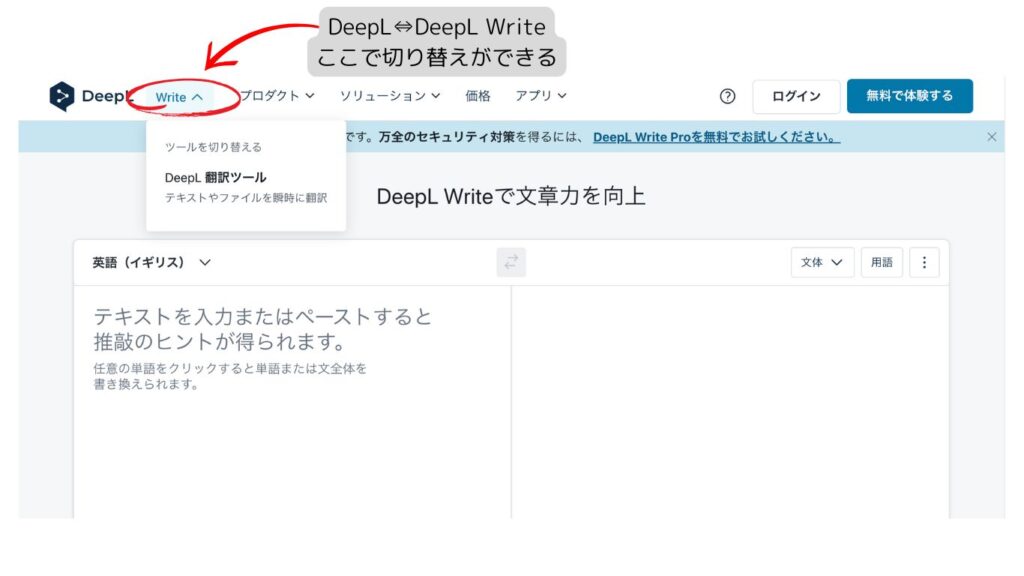Open the DeepL Write Pro free trial link
Viewport: 1024px width, 576px height.
pos(716,137)
